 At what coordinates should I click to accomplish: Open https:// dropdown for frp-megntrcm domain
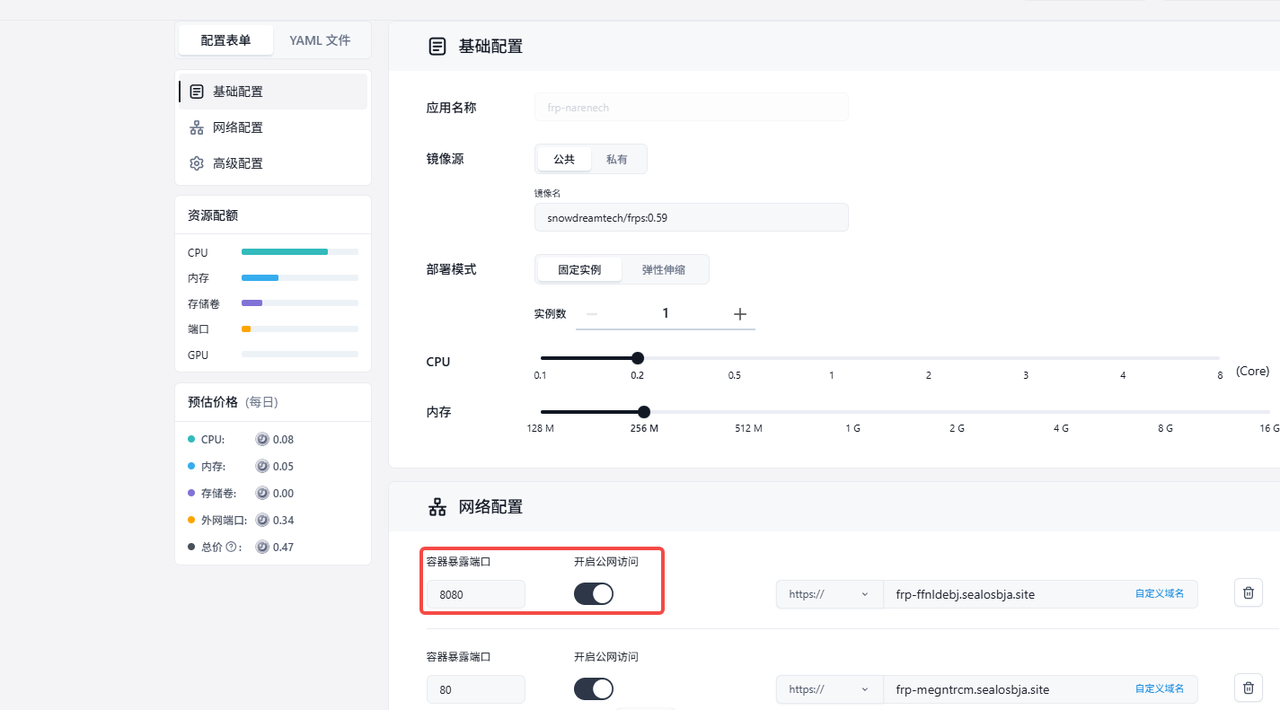[x=829, y=689]
